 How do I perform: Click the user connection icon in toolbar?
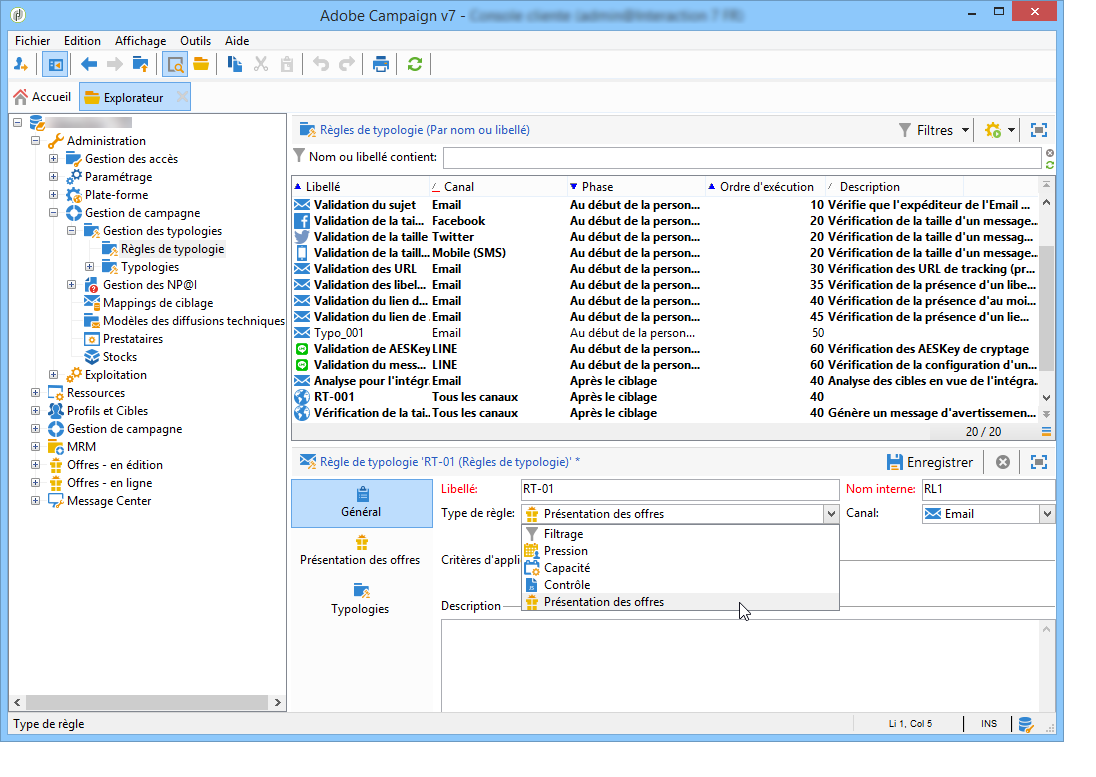[x=21, y=65]
